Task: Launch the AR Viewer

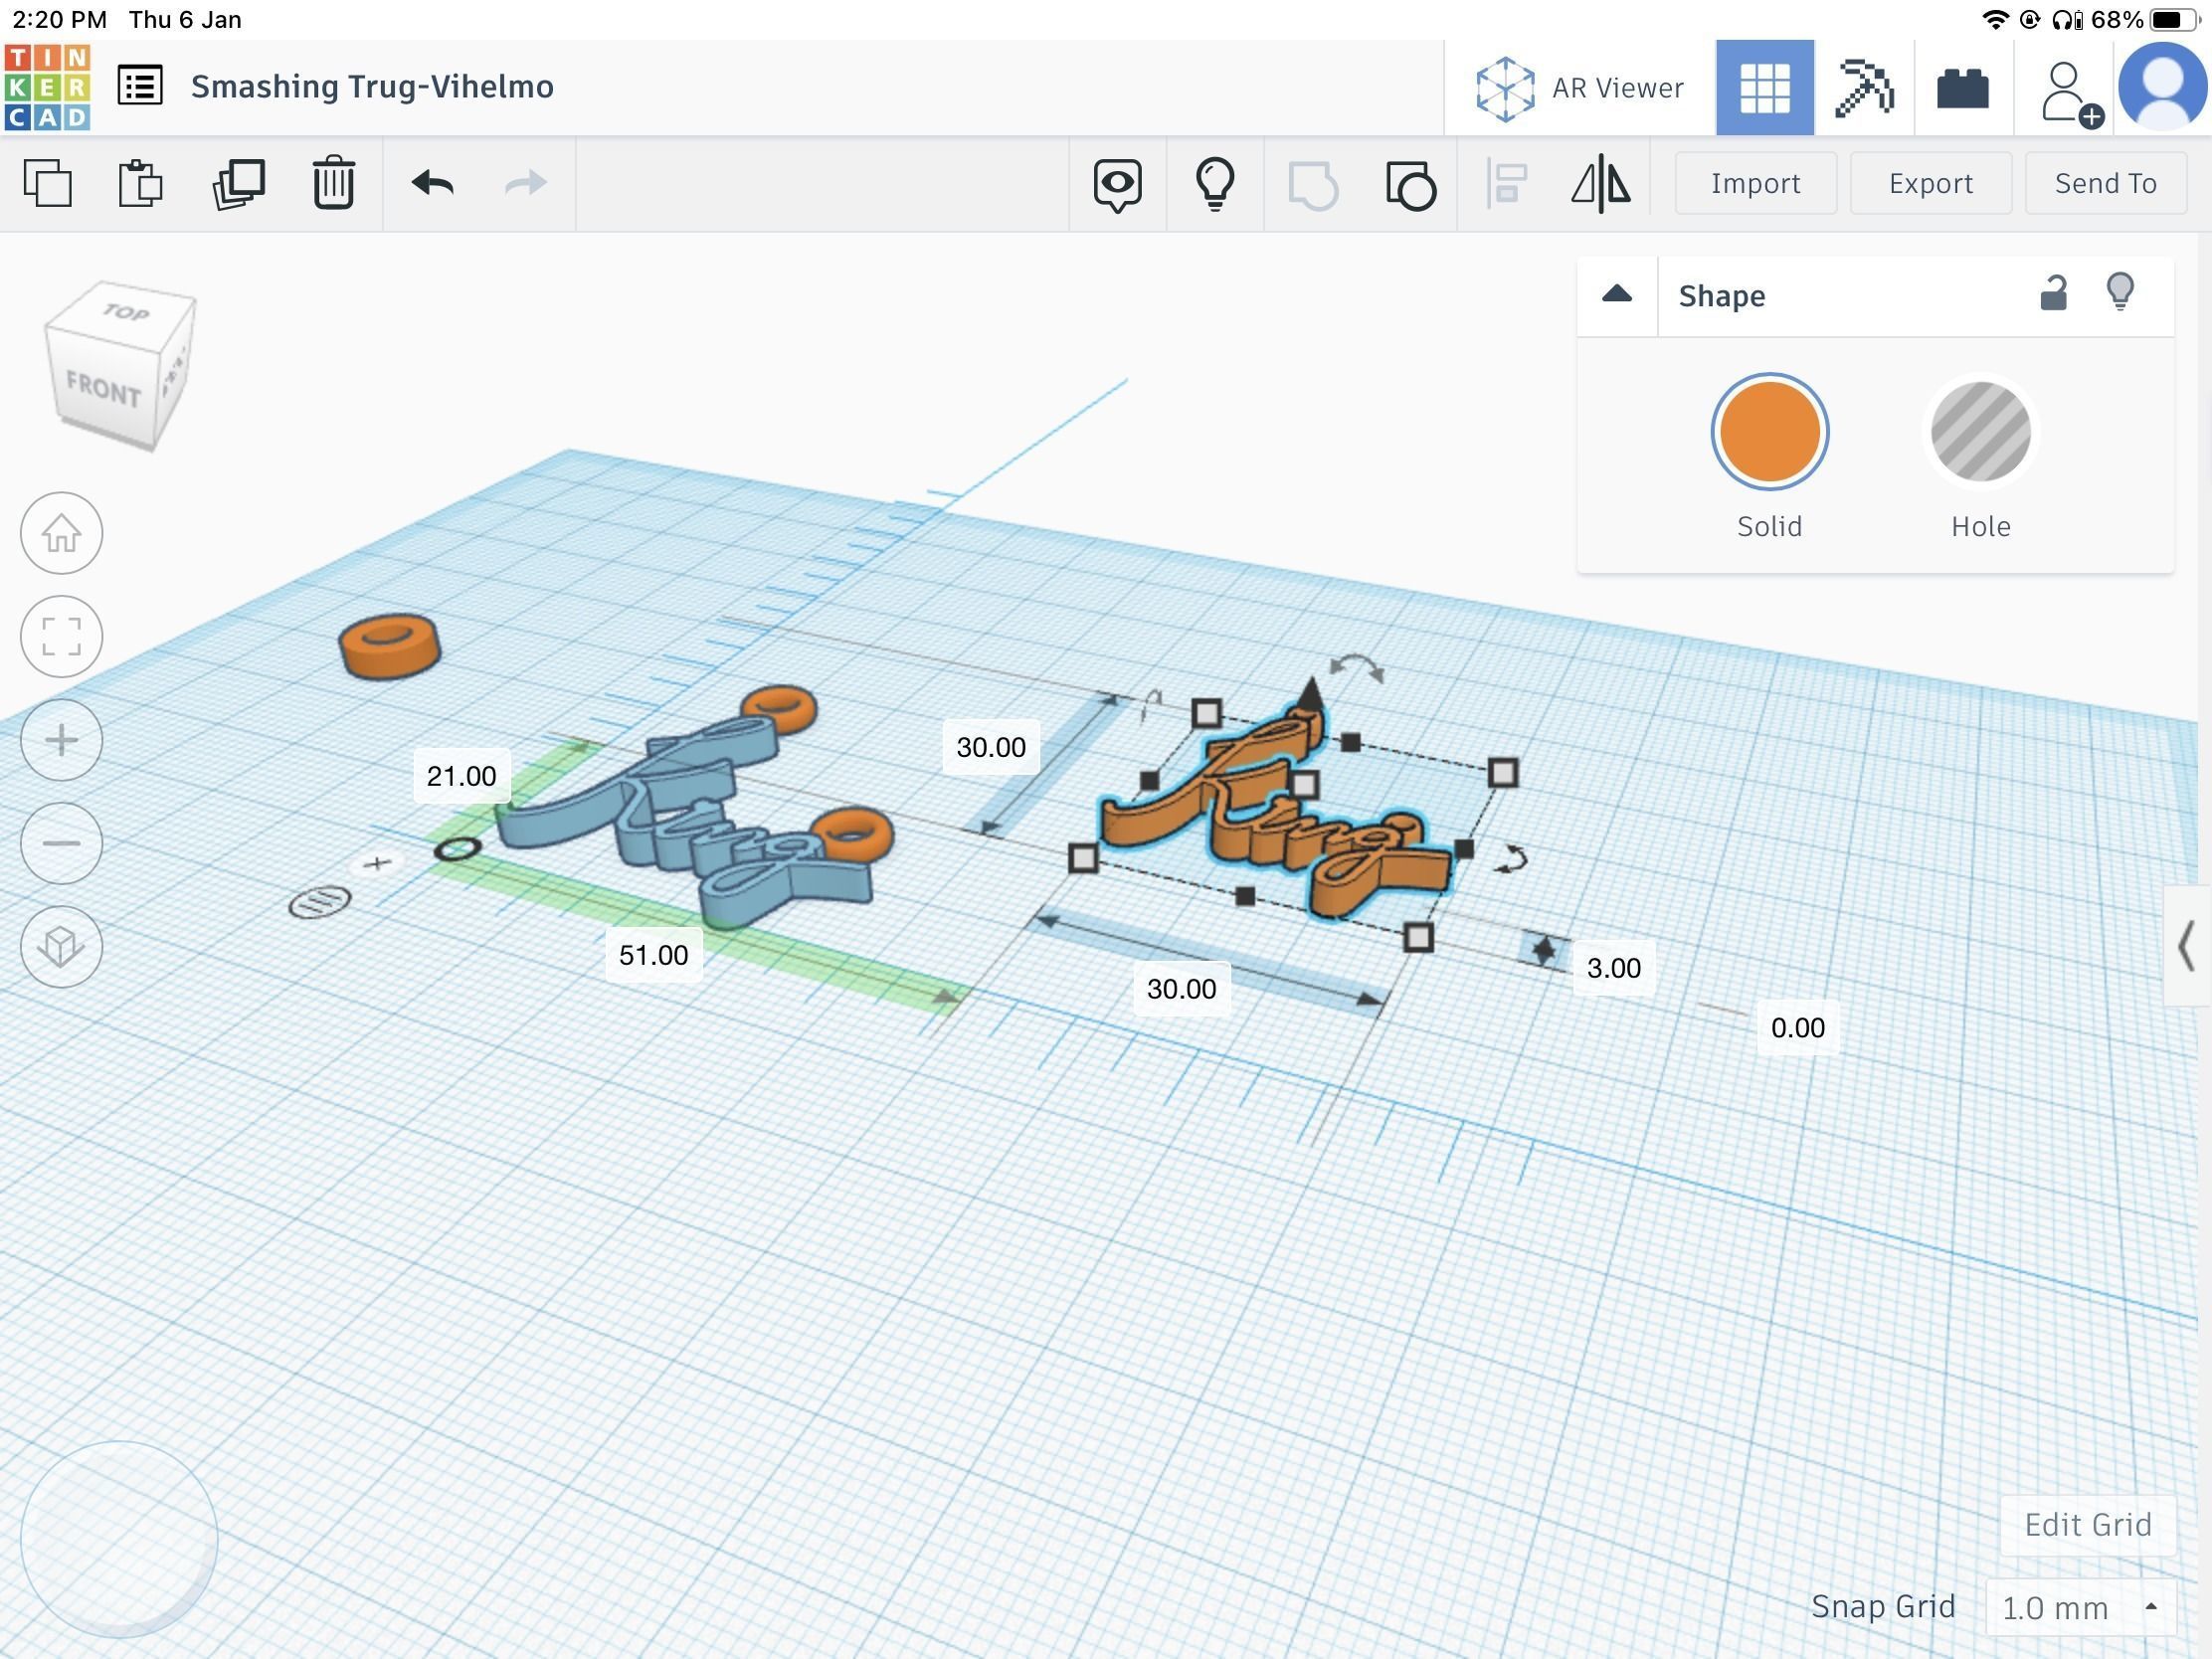Action: pyautogui.click(x=1580, y=88)
